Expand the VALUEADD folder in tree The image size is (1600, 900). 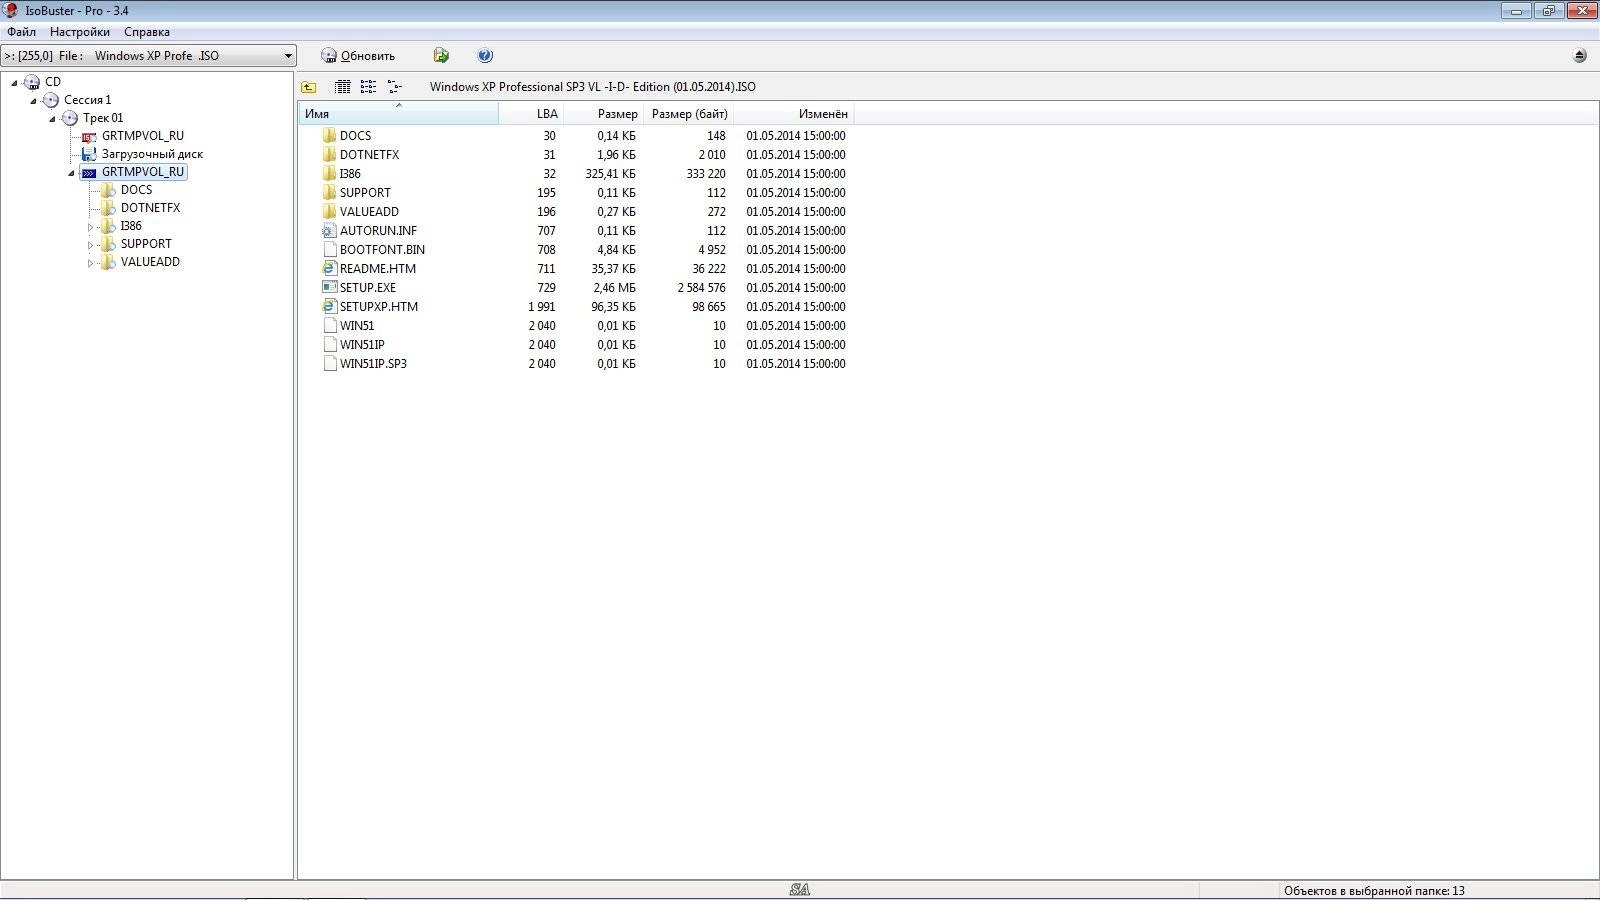point(90,263)
